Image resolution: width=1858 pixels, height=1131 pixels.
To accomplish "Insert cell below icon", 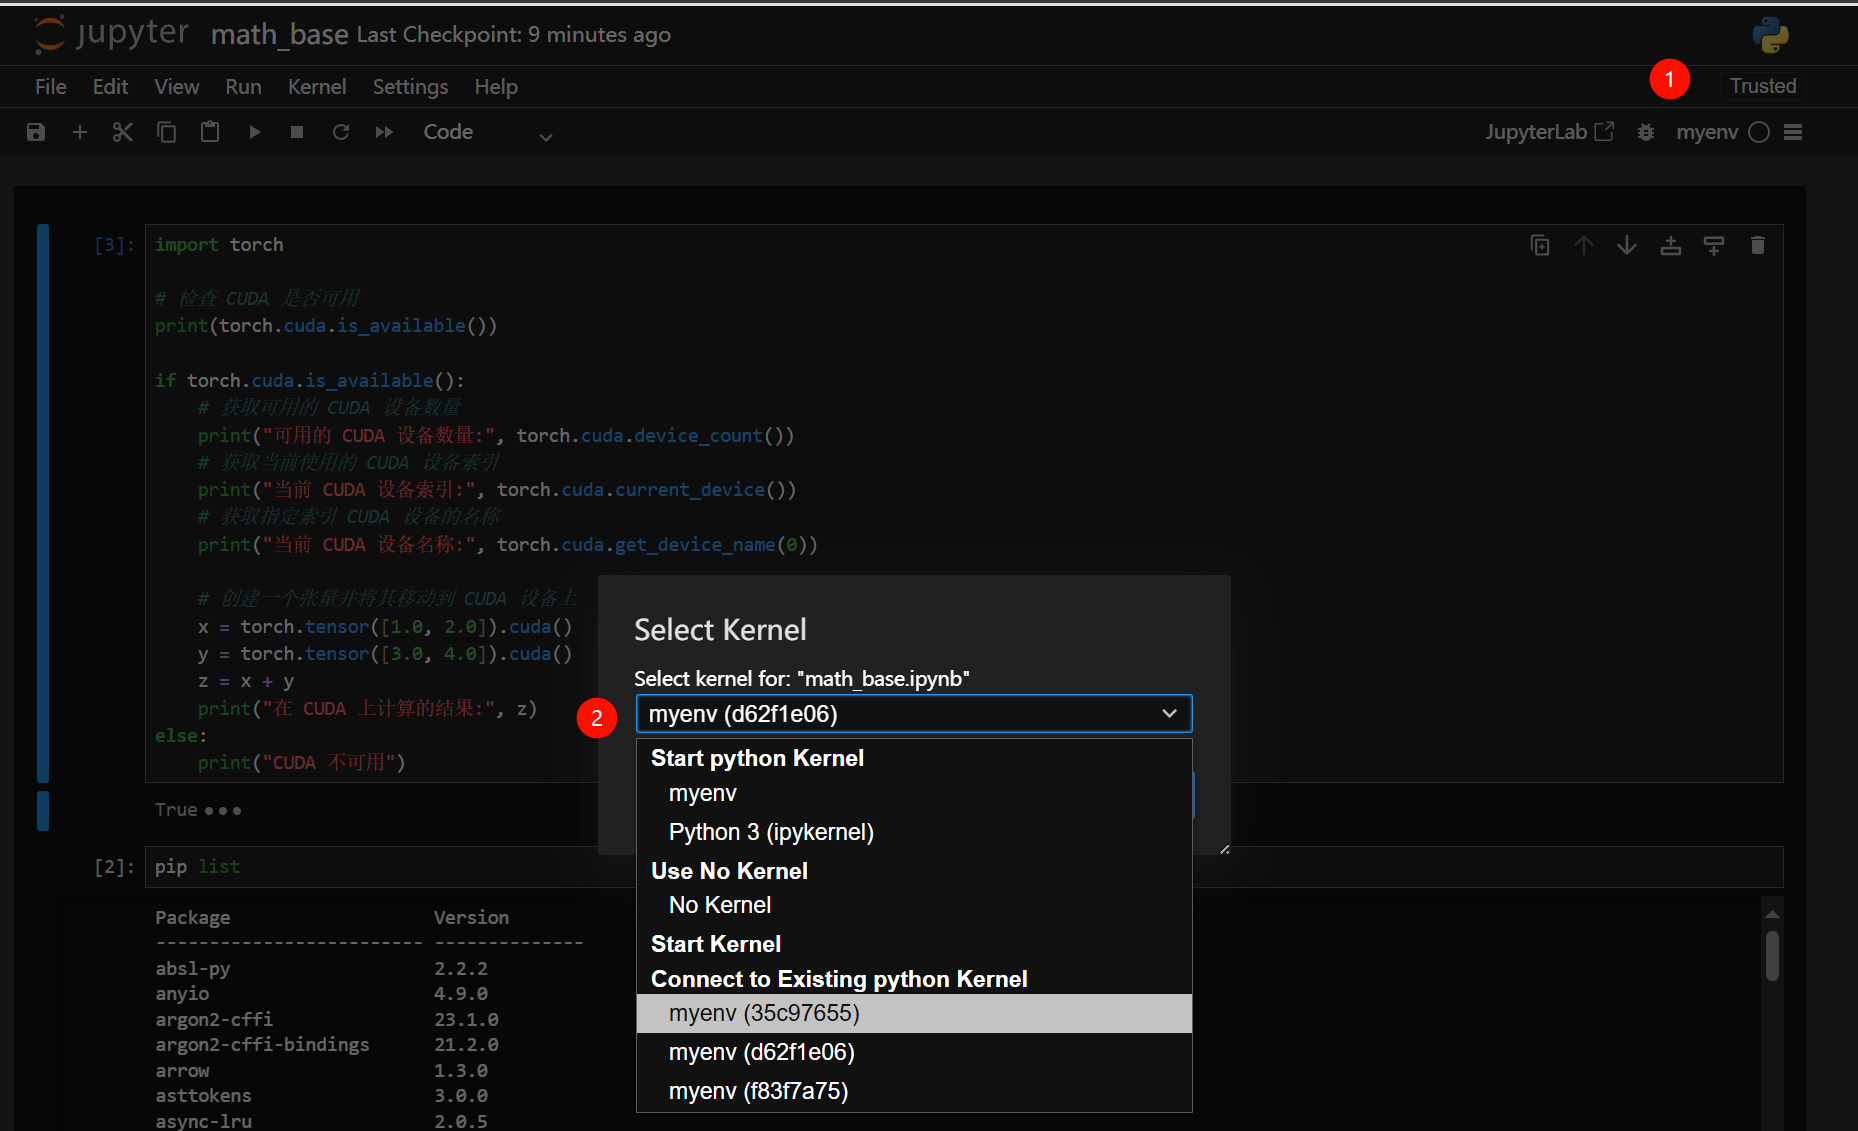I will (x=1714, y=245).
